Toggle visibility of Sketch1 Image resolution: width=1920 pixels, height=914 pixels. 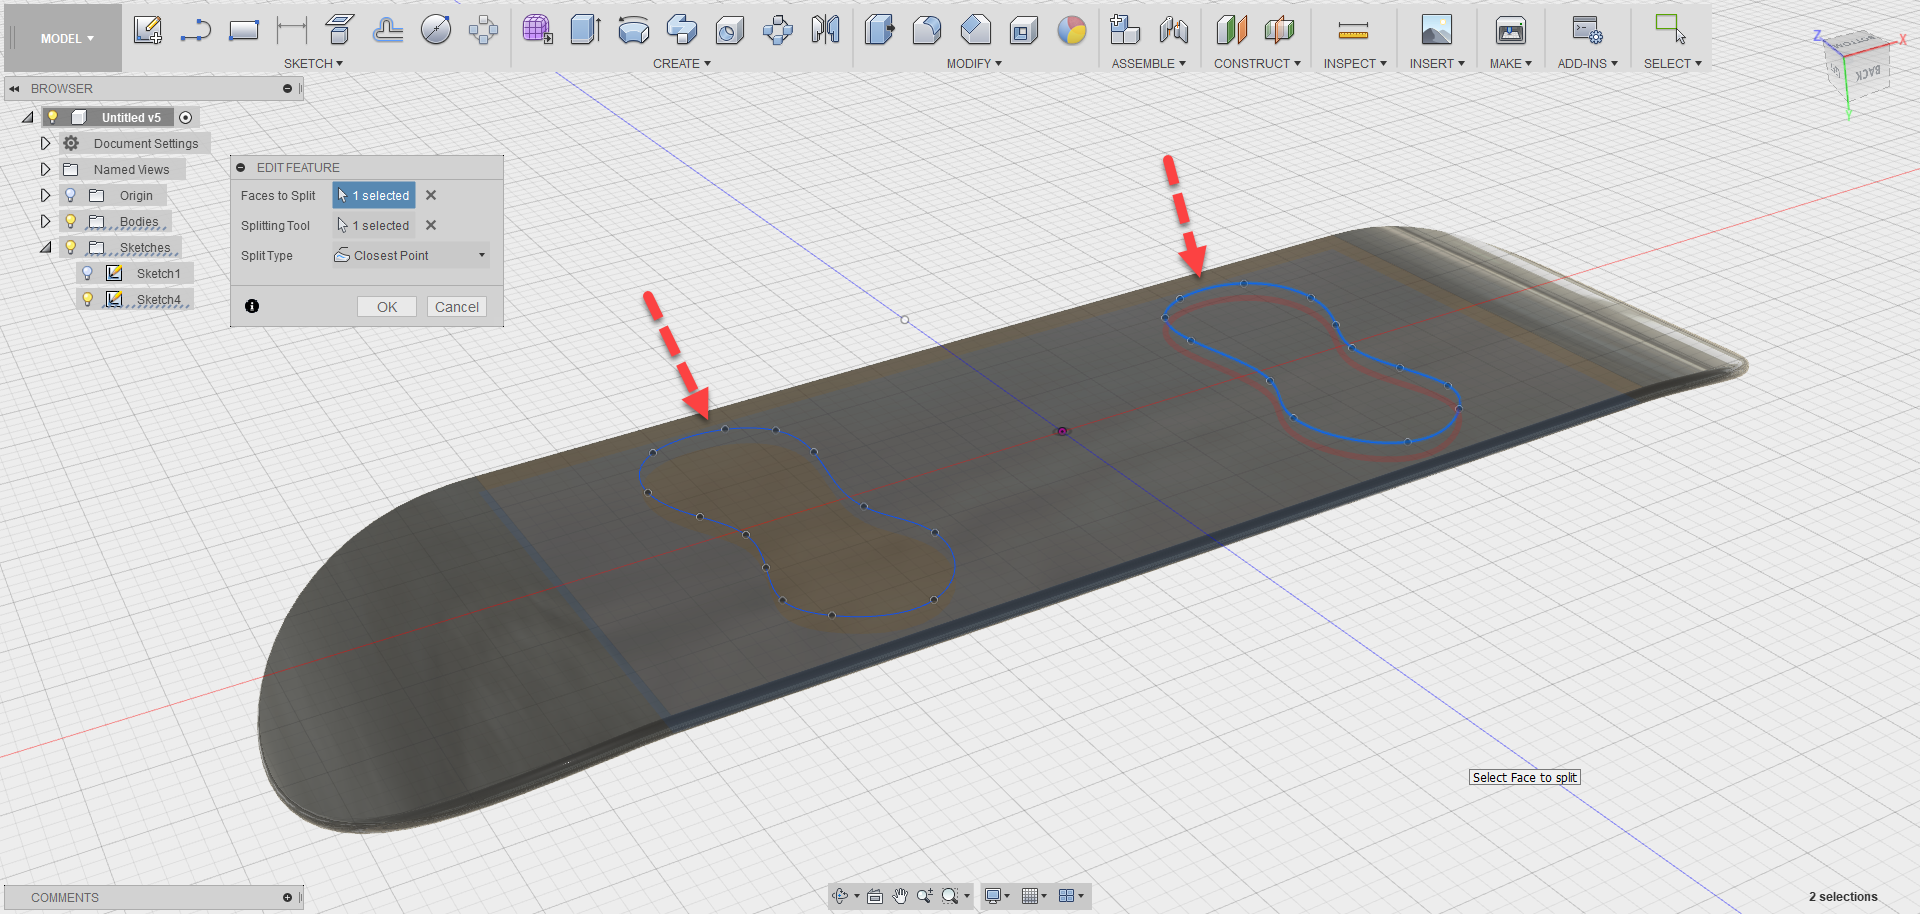coord(88,272)
